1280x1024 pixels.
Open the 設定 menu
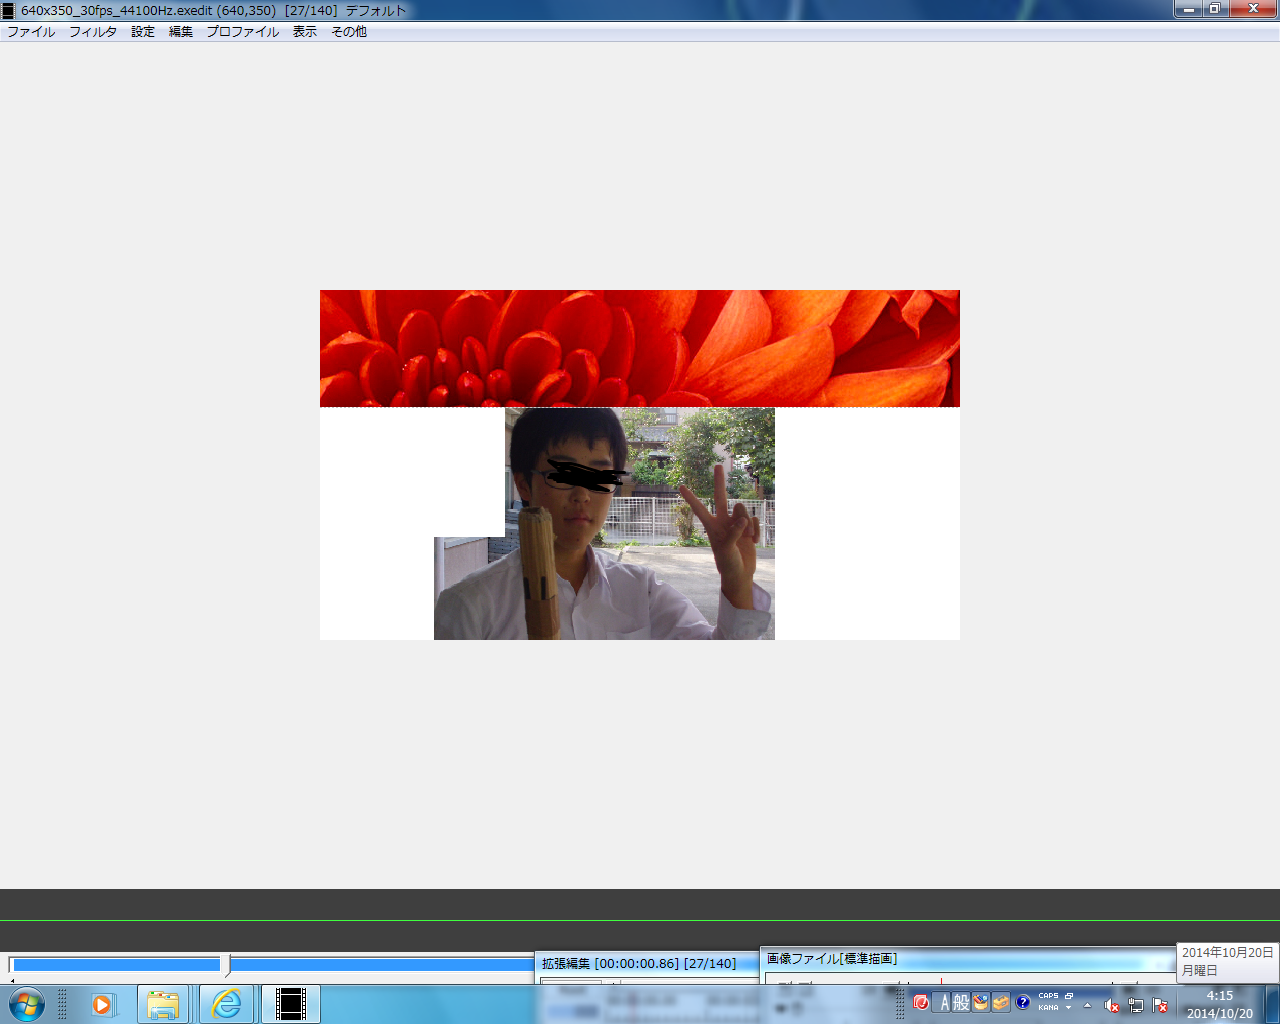click(143, 32)
